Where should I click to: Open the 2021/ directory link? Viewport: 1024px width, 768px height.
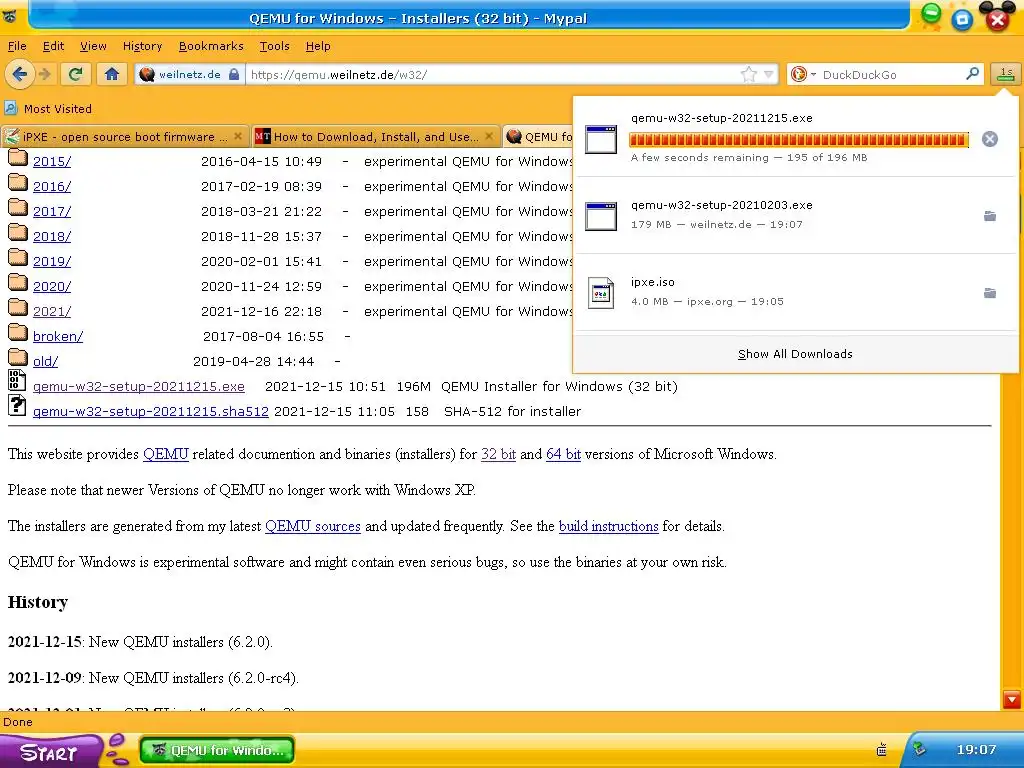tap(52, 312)
